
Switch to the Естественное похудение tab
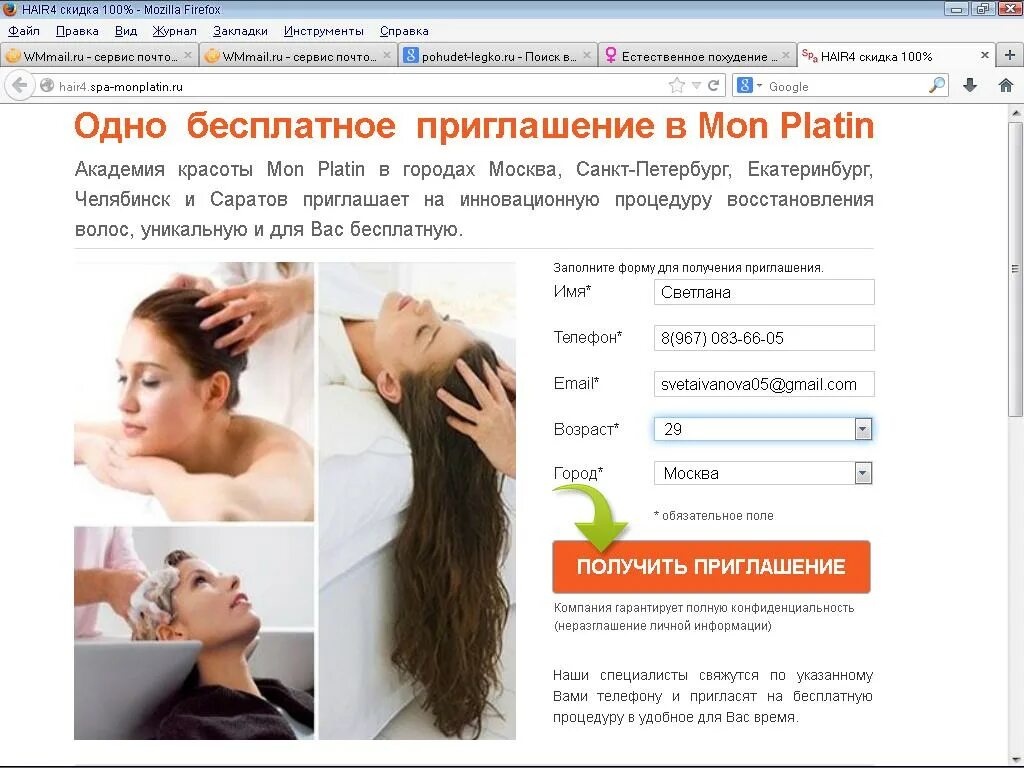(697, 56)
